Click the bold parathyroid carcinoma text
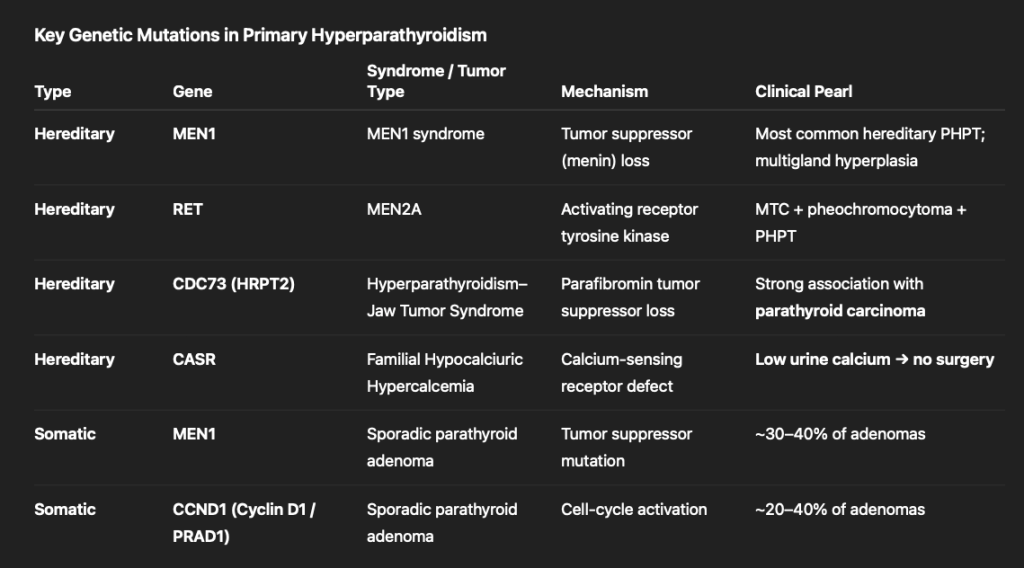Image resolution: width=1024 pixels, height=568 pixels. tap(840, 311)
